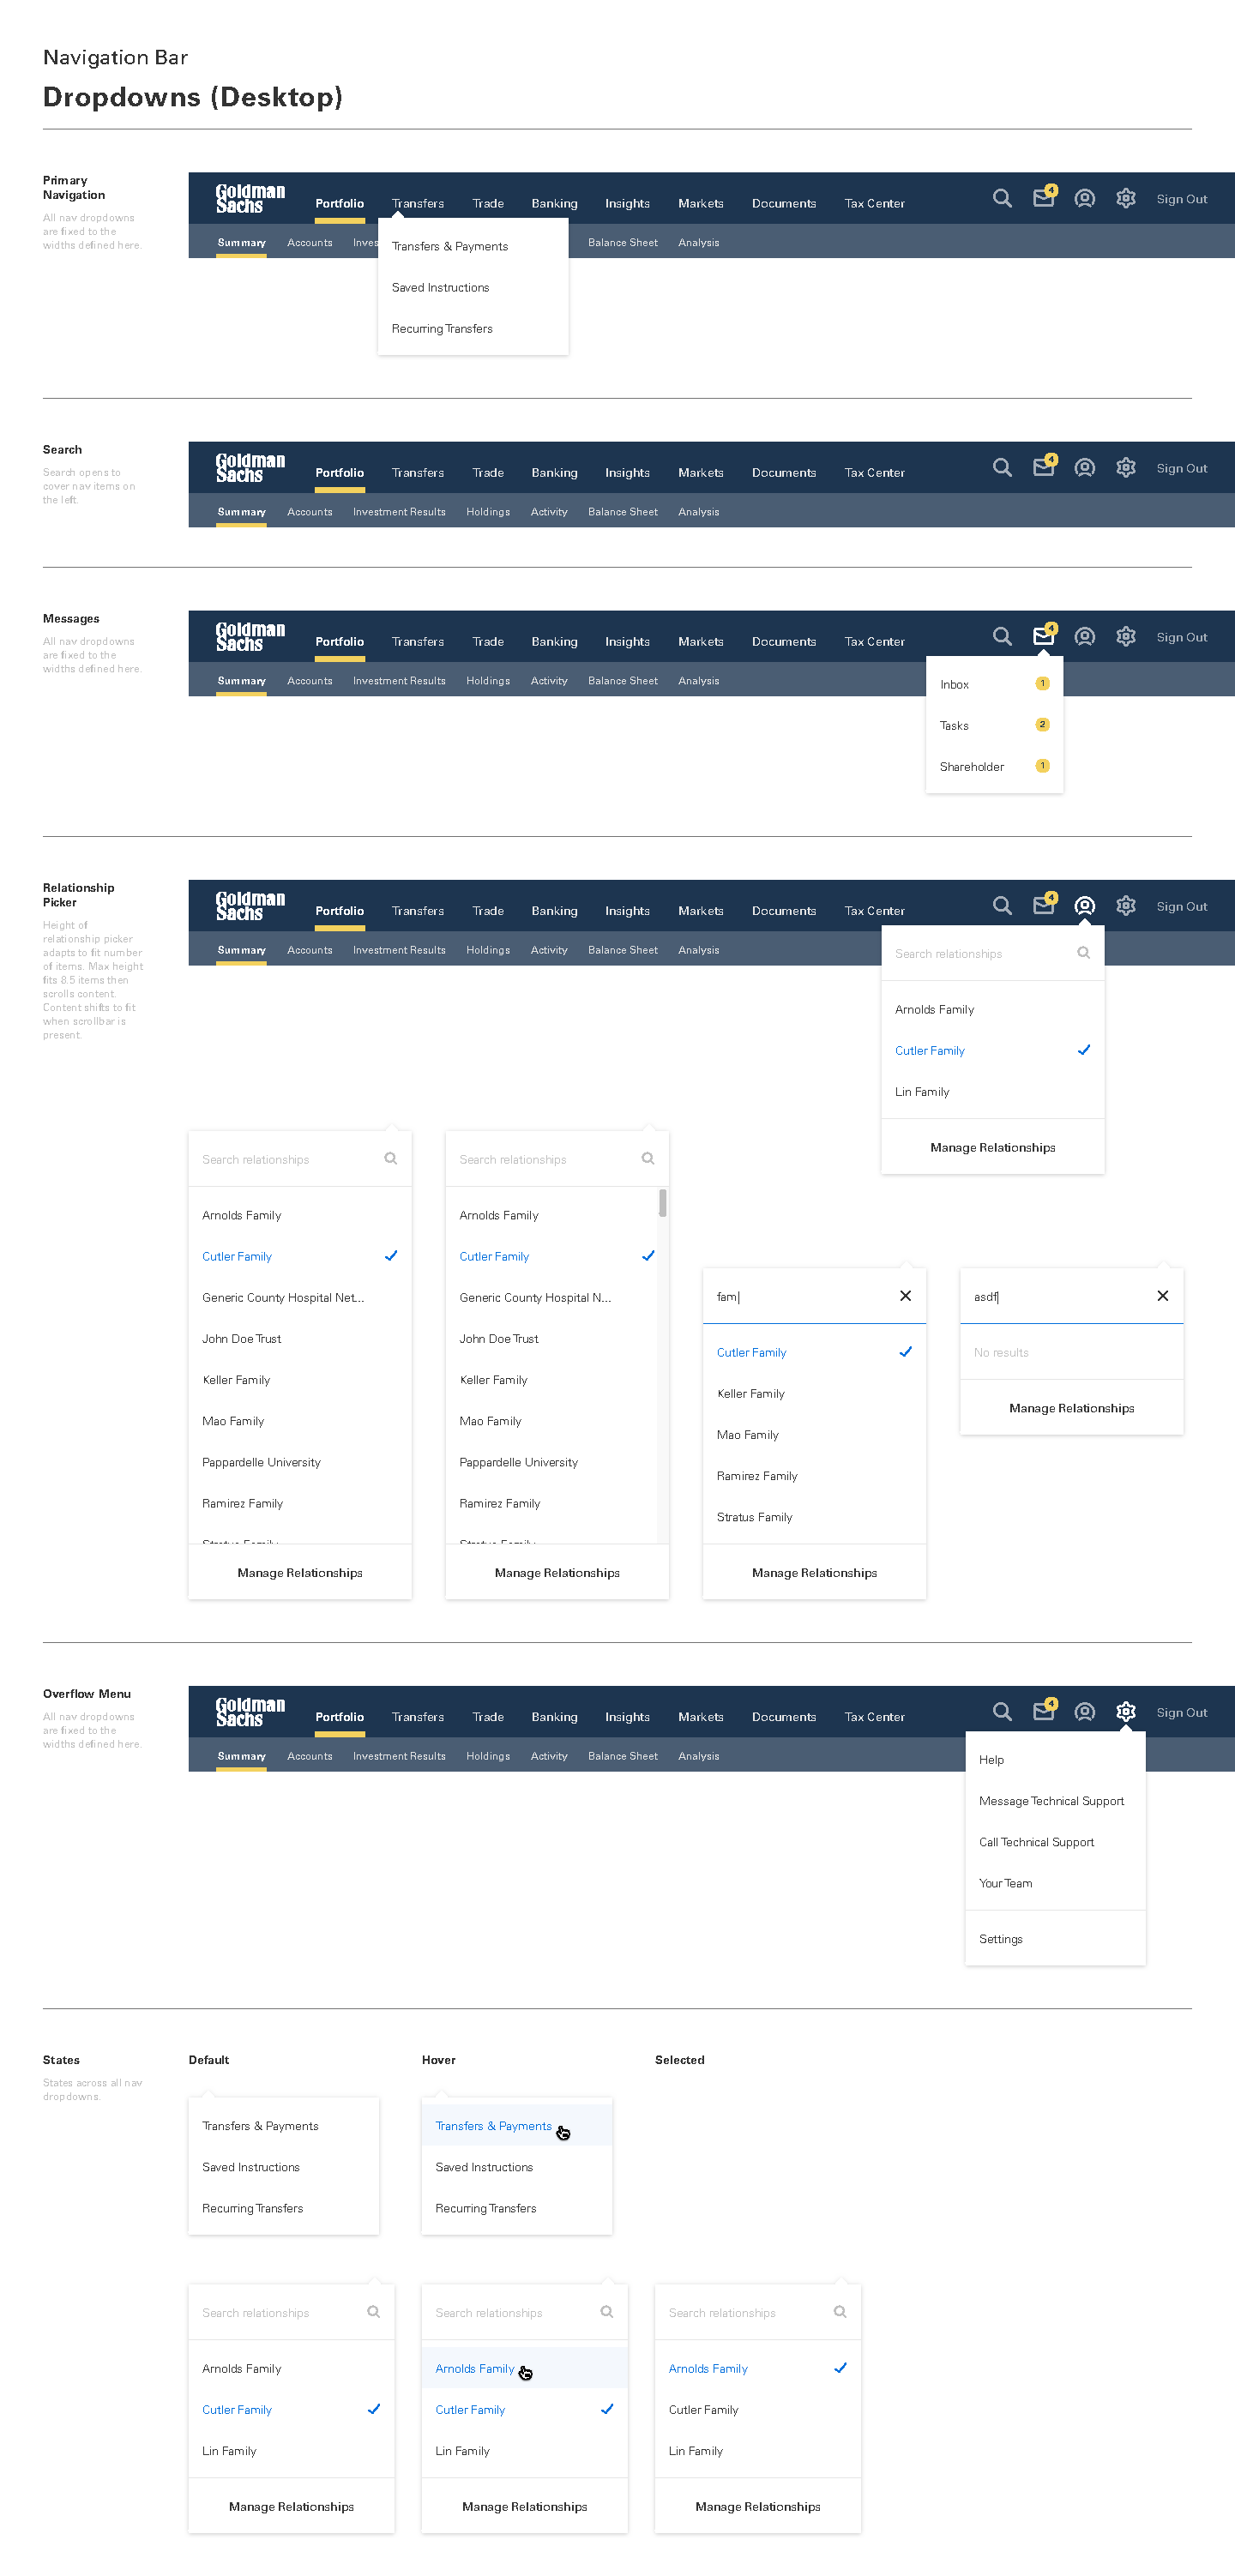Click profile icon in Overflow Menu bar
1235x2576 pixels.
(1084, 1711)
